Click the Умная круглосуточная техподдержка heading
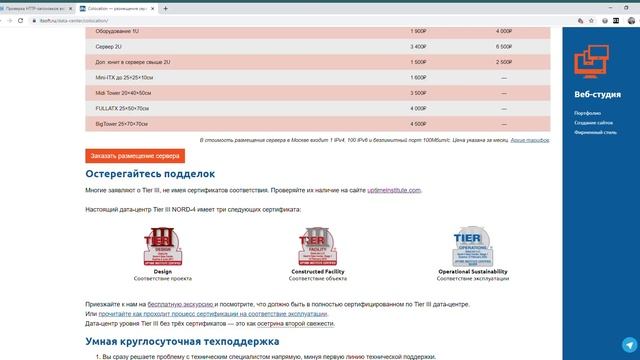 point(182,341)
